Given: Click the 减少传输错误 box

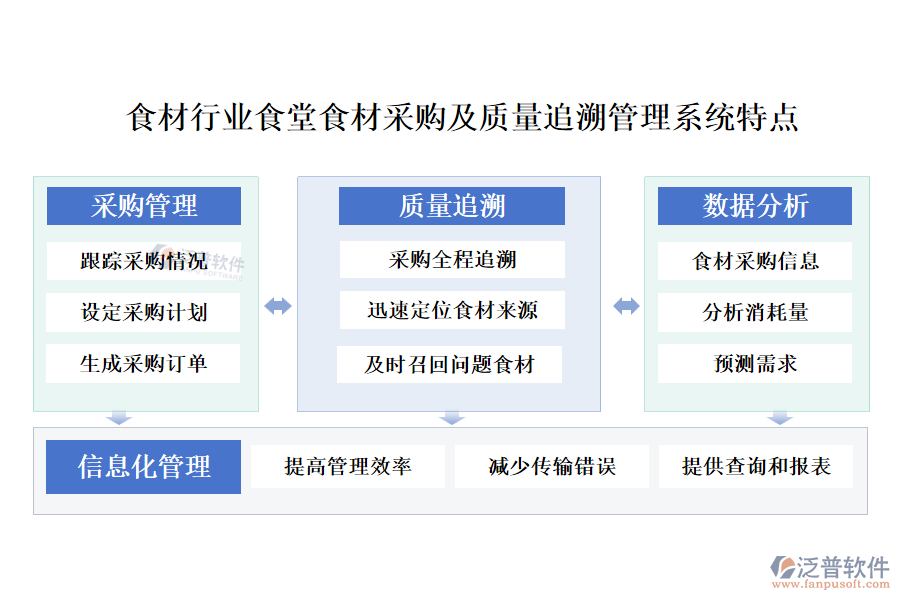Looking at the screenshot, I should (x=551, y=467).
